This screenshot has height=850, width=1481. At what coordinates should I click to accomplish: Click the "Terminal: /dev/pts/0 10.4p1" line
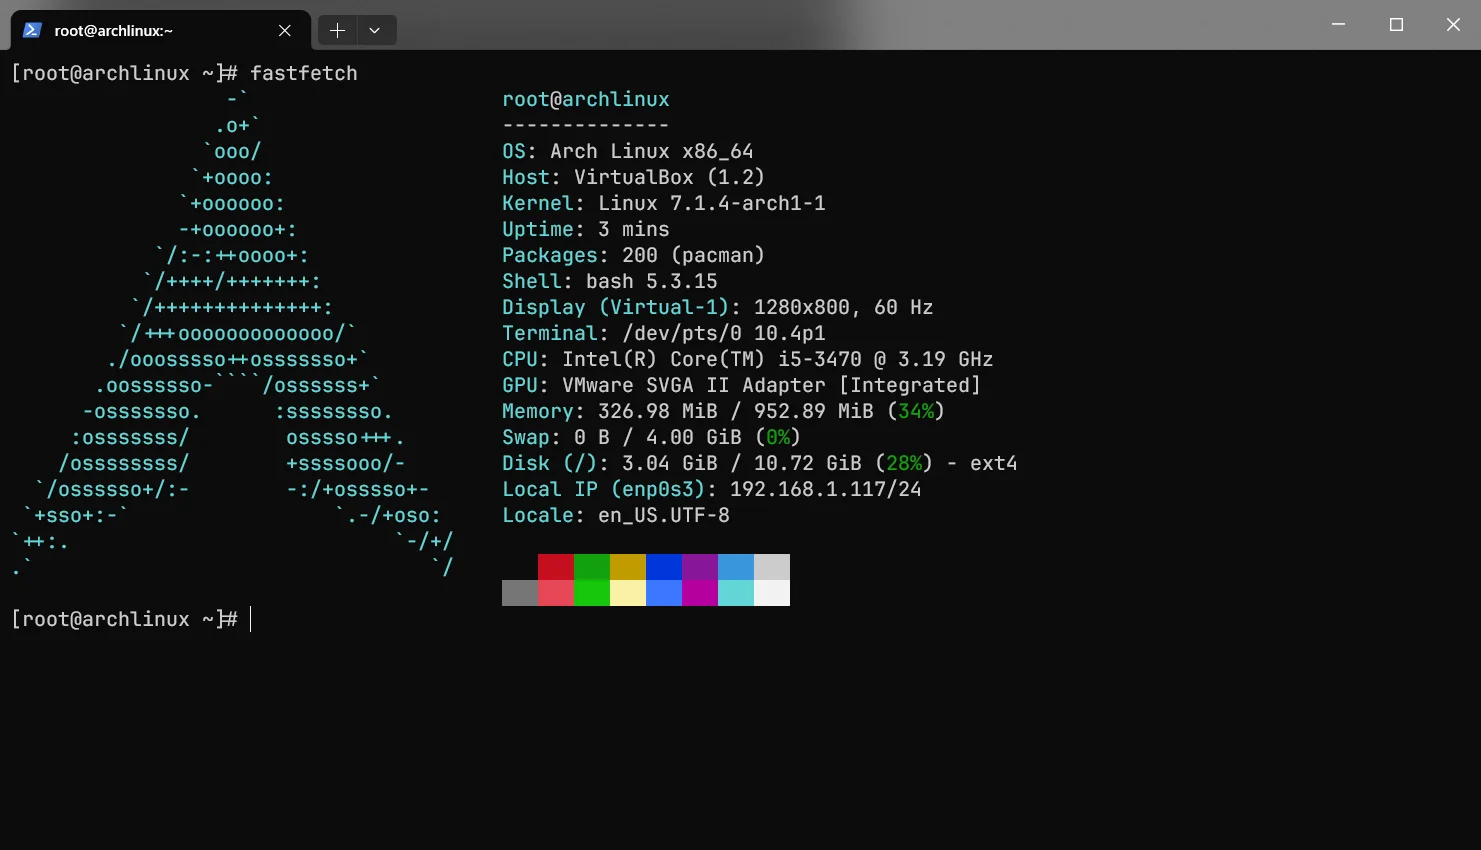pyautogui.click(x=664, y=333)
